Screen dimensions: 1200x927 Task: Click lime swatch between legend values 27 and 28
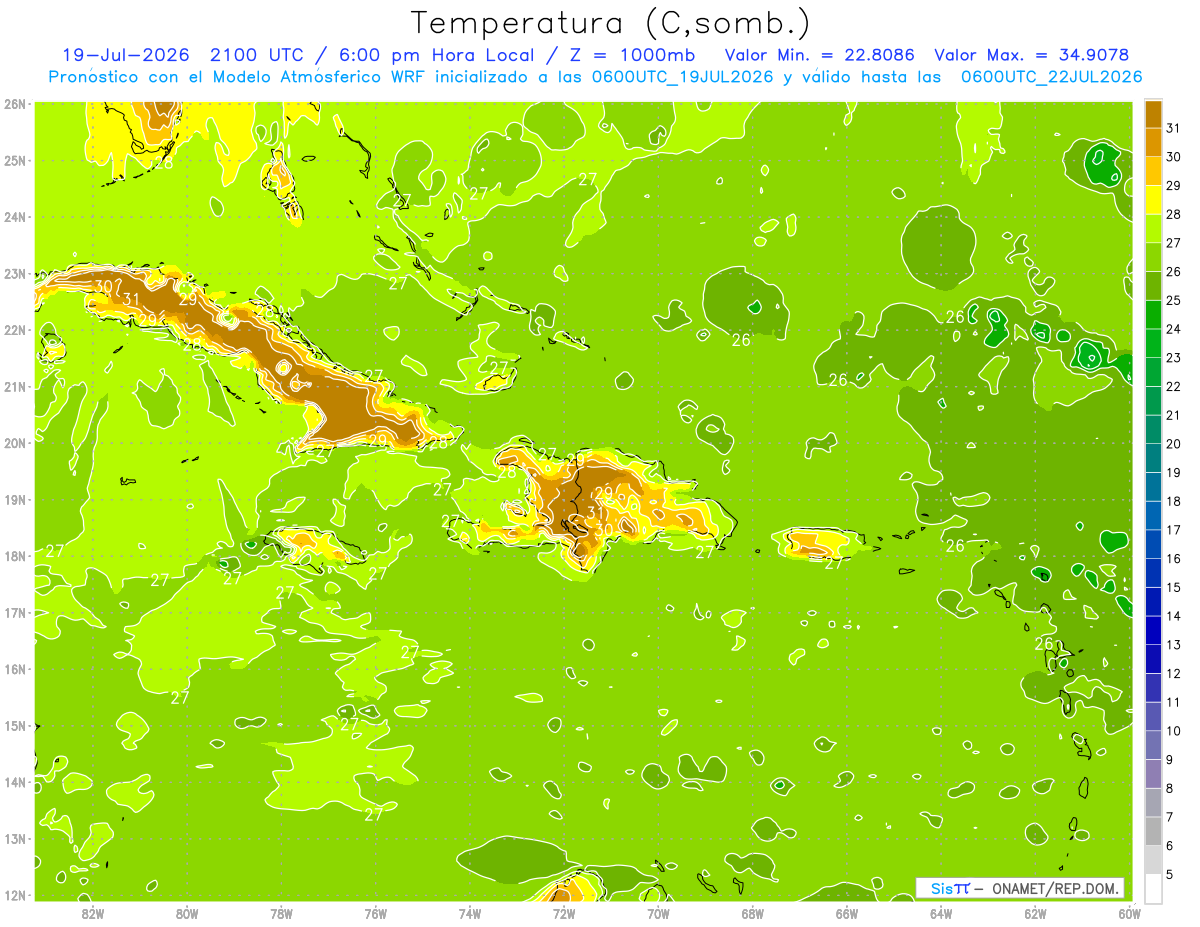pos(1153,228)
